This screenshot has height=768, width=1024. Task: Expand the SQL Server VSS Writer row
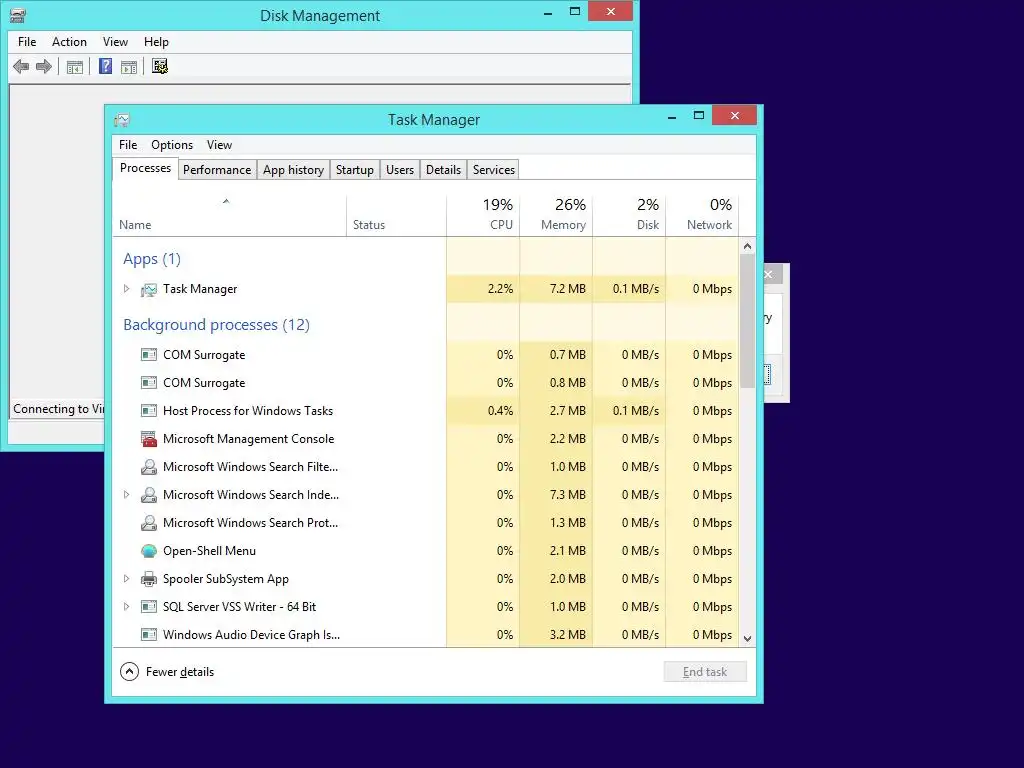tap(127, 607)
